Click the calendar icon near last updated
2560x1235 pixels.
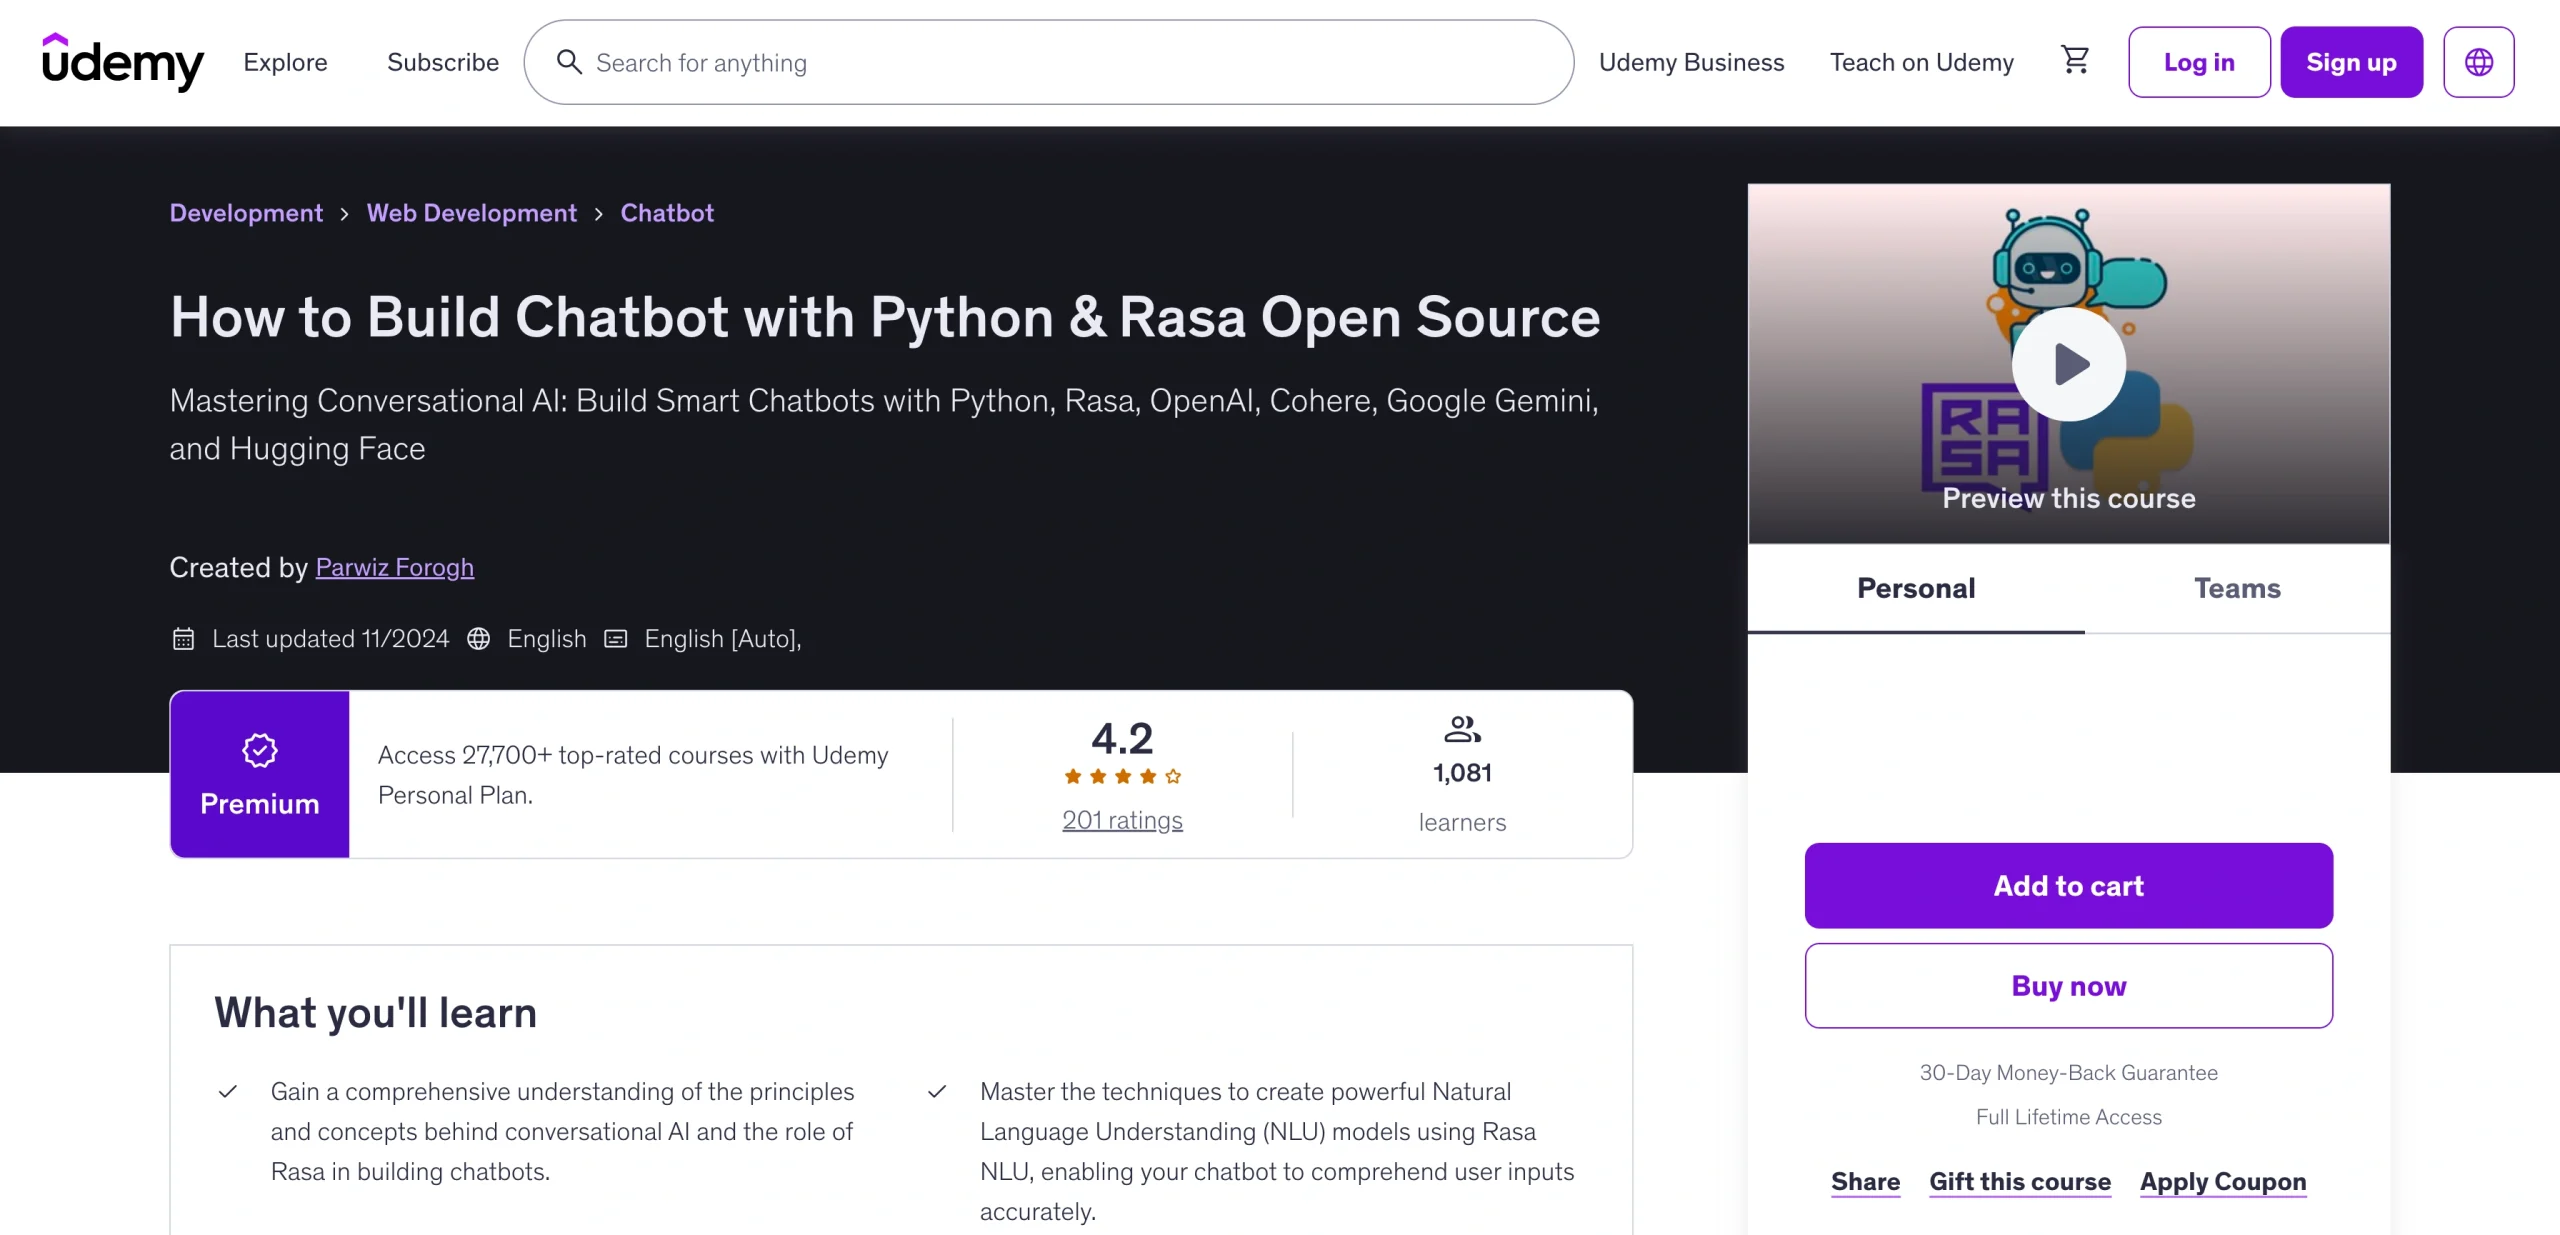184,639
